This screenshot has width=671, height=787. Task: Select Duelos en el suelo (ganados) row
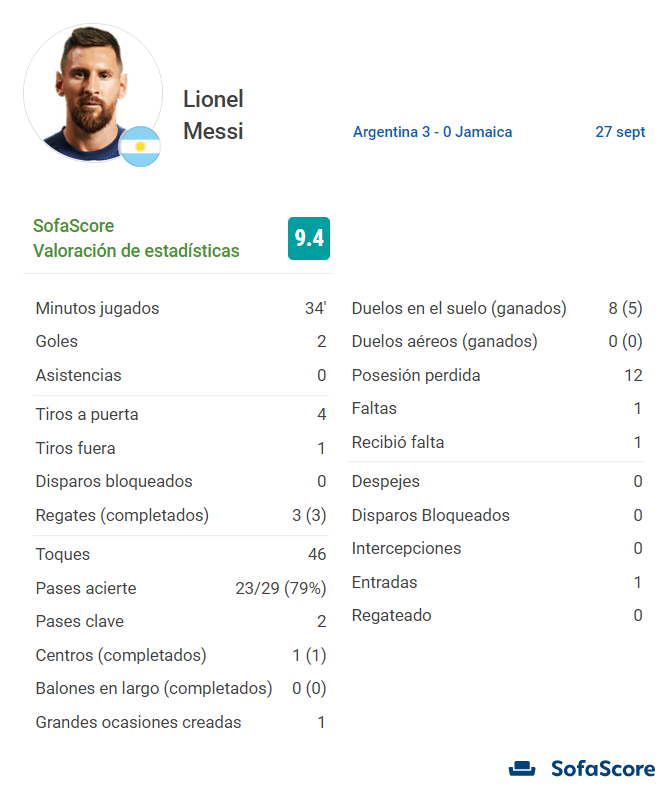coord(497,308)
